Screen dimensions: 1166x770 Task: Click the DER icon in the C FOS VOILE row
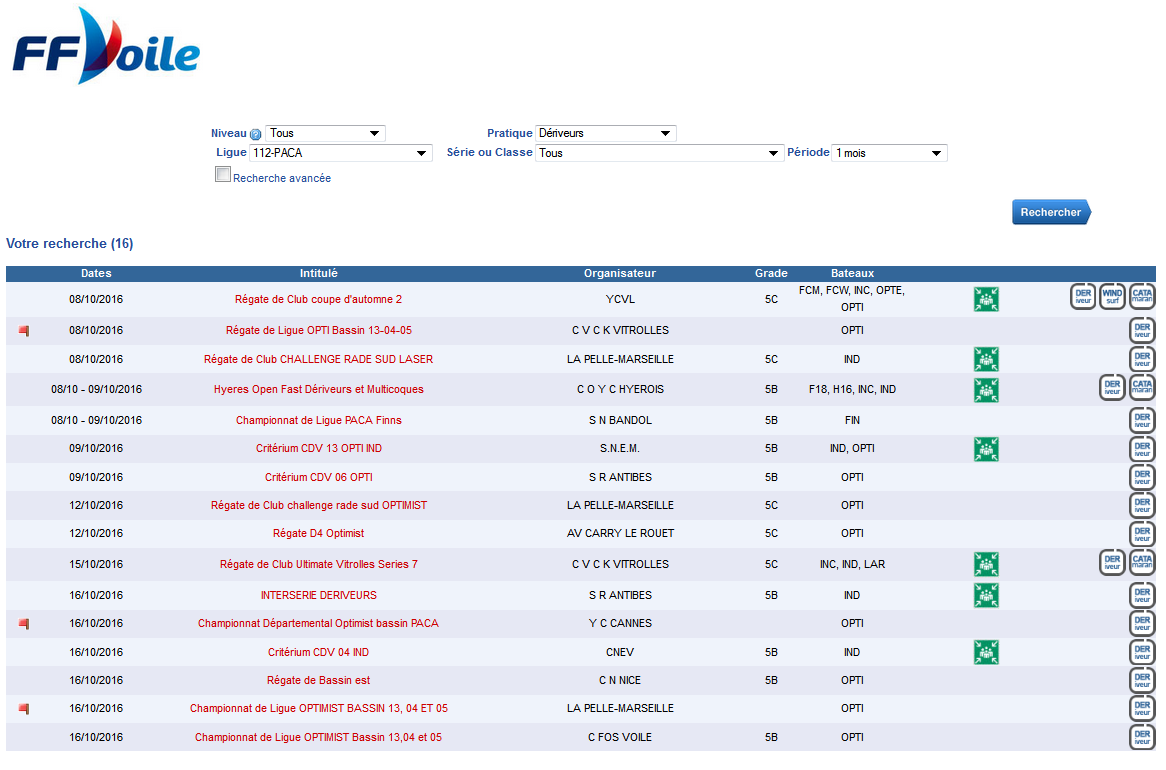pyautogui.click(x=1142, y=737)
